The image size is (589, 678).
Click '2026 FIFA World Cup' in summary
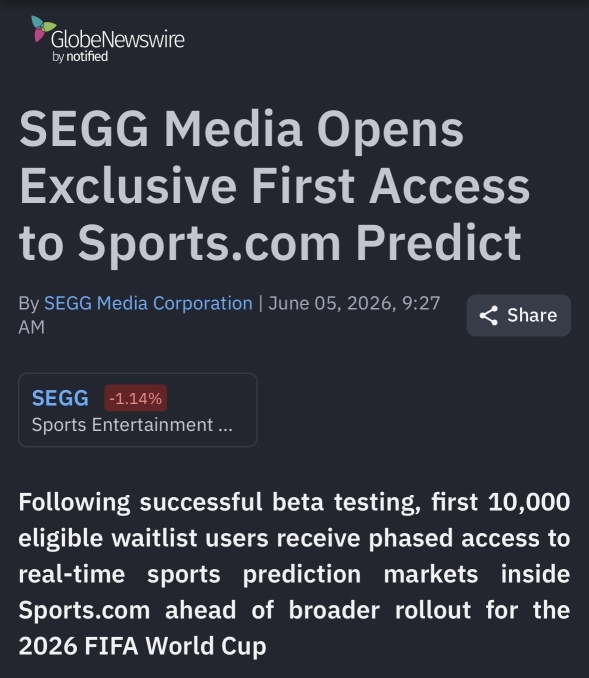[x=142, y=646]
